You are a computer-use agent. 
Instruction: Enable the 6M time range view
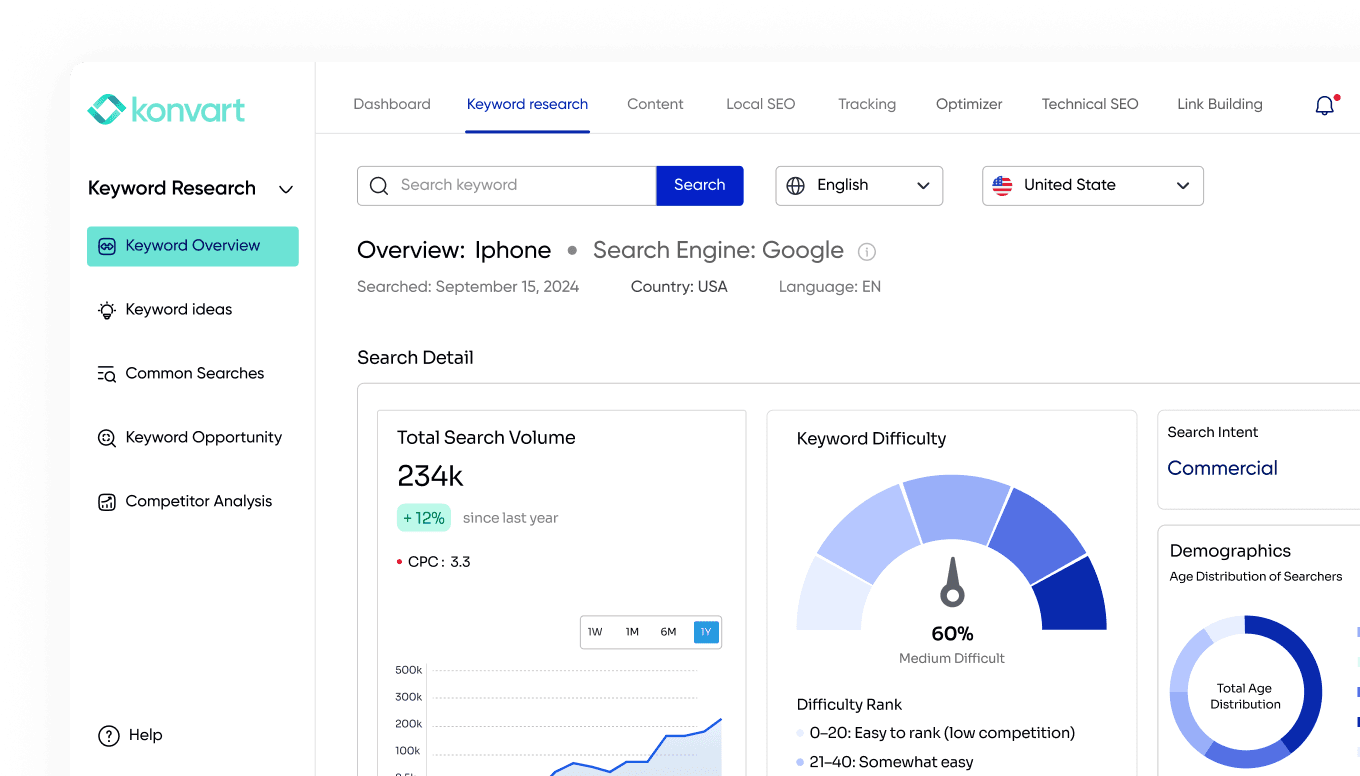tap(669, 632)
